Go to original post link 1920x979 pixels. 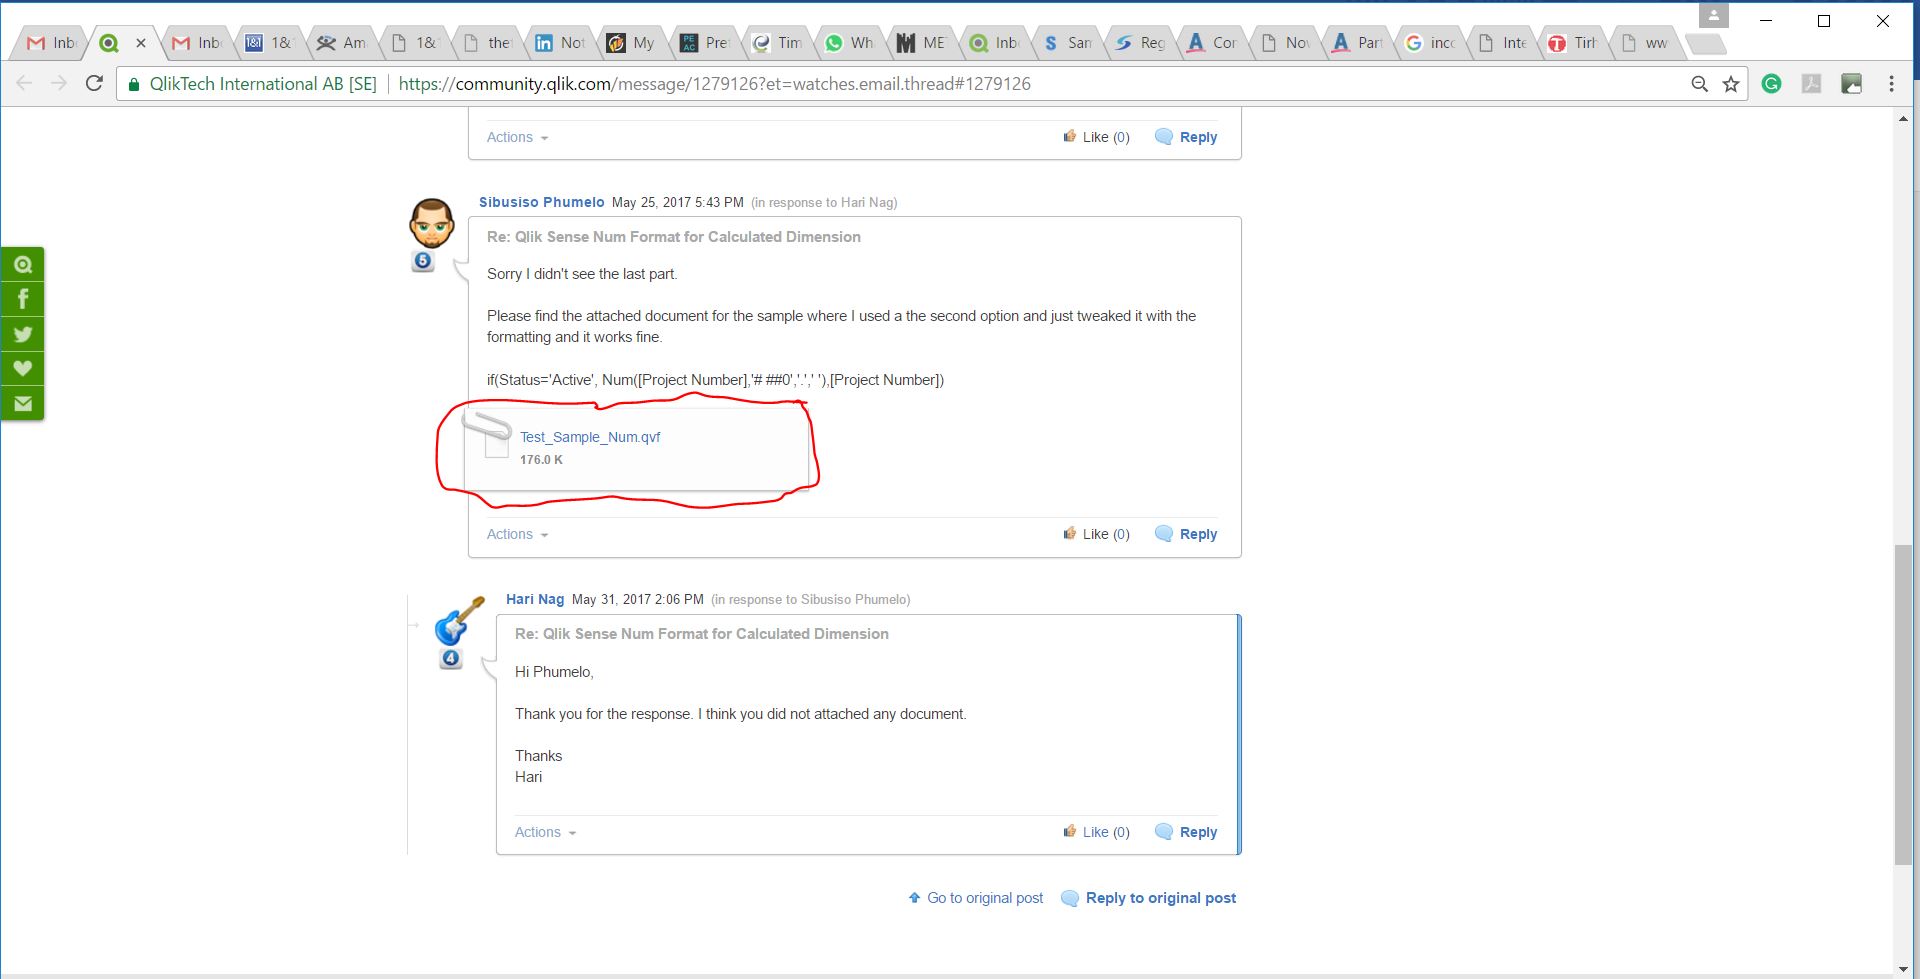[x=985, y=898]
